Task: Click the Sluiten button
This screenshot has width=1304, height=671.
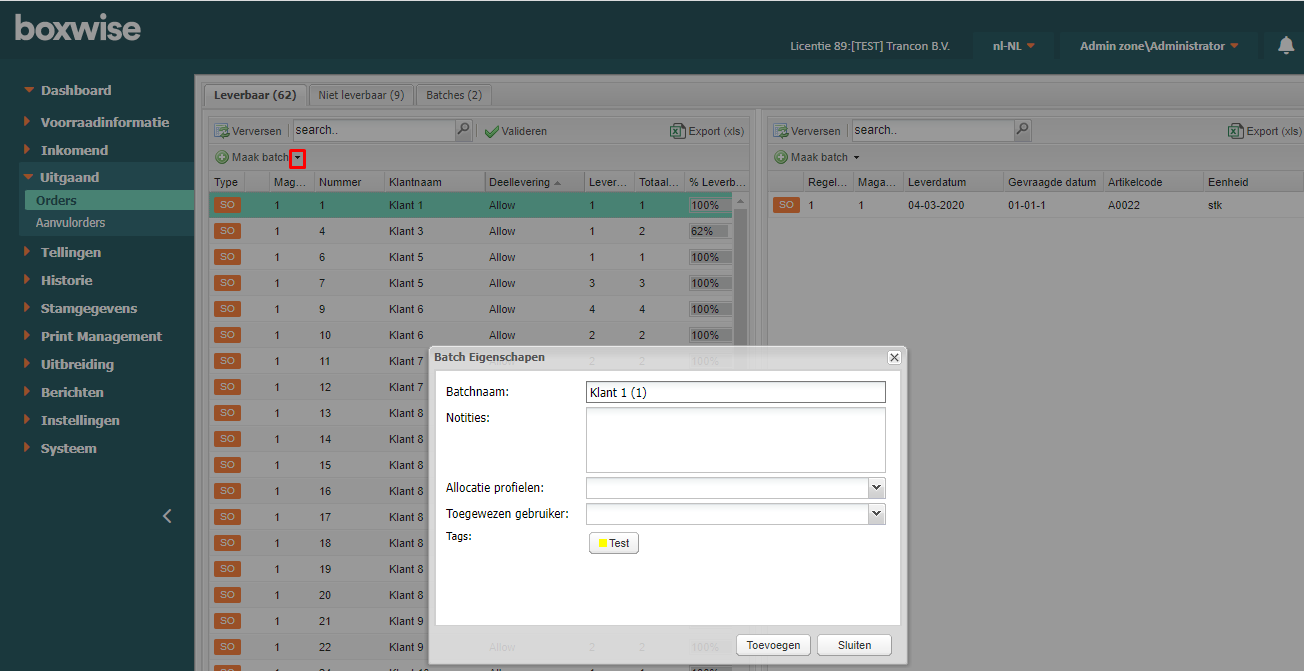Action: tap(854, 644)
